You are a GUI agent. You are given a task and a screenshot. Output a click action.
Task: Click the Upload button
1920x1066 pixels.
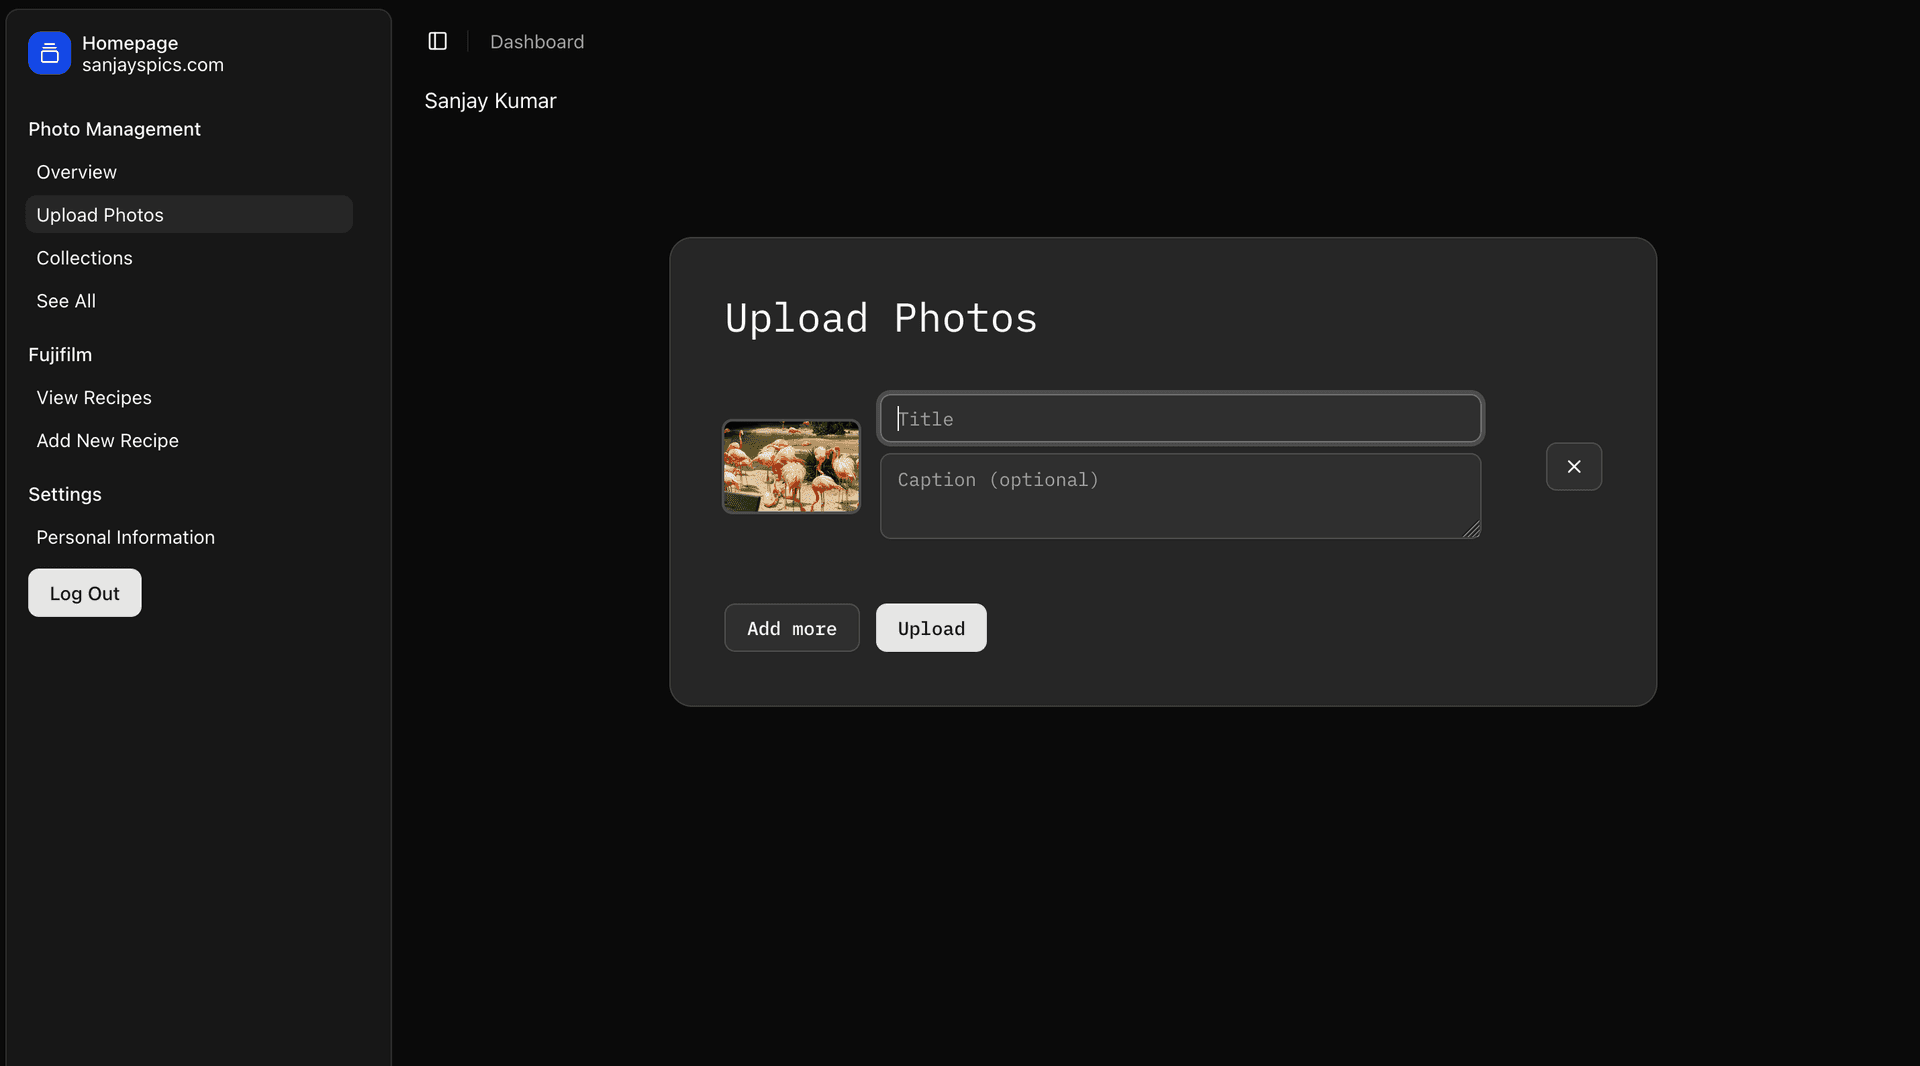931,628
